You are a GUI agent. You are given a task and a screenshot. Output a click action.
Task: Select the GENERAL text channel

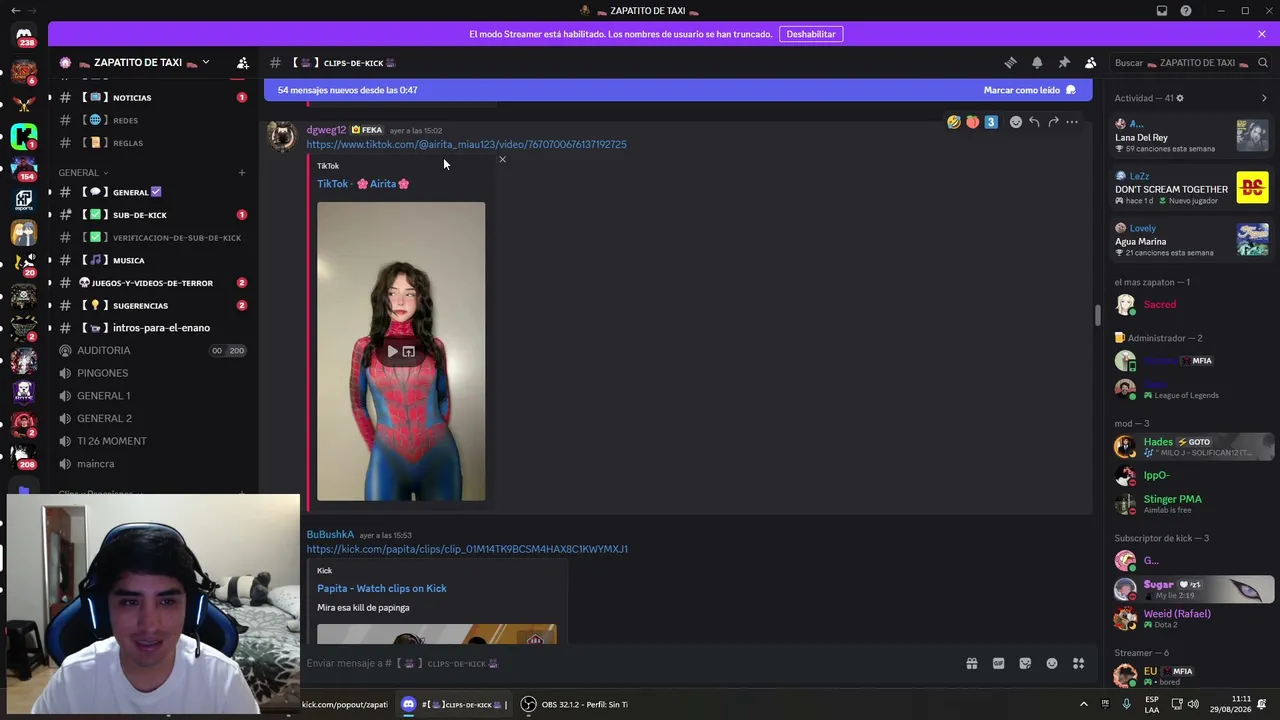tap(153, 192)
